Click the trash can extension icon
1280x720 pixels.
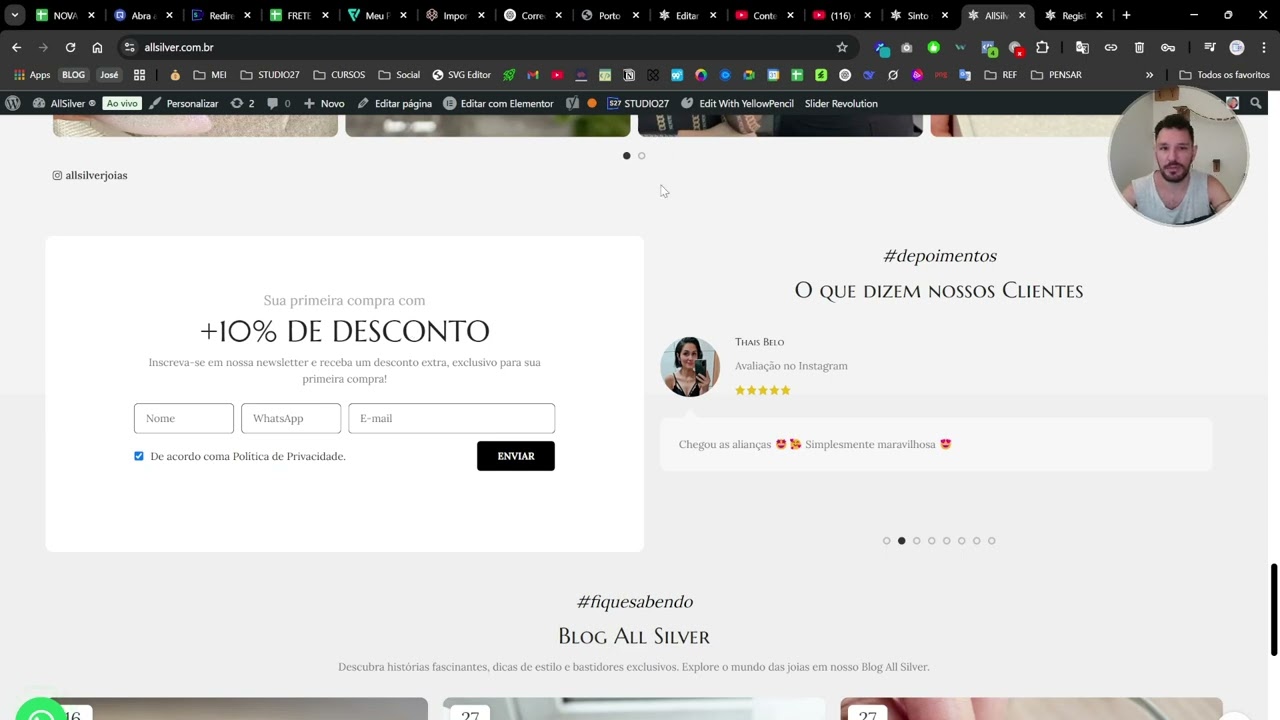tap(1139, 47)
